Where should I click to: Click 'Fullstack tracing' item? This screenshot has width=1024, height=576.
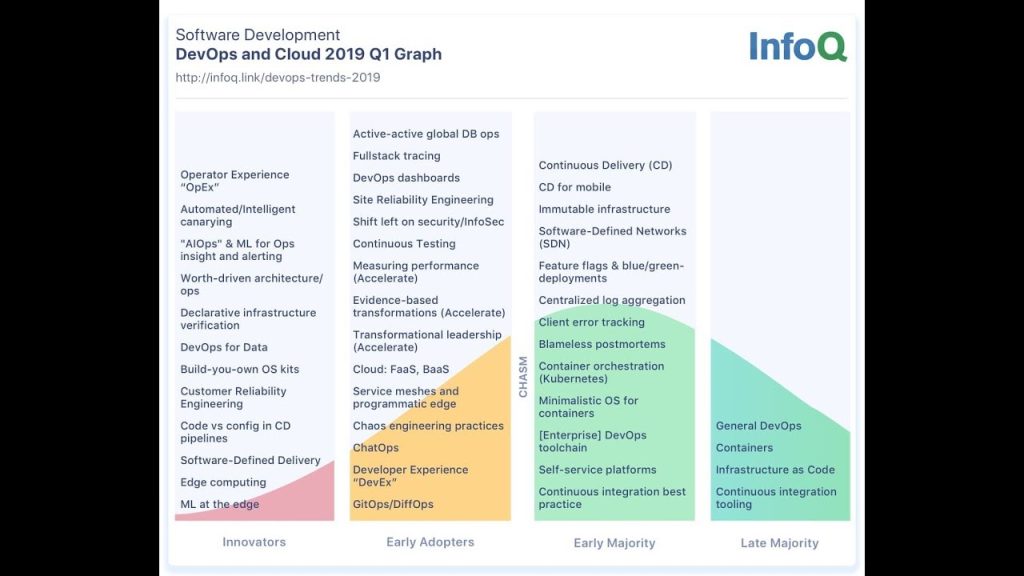click(x=396, y=156)
